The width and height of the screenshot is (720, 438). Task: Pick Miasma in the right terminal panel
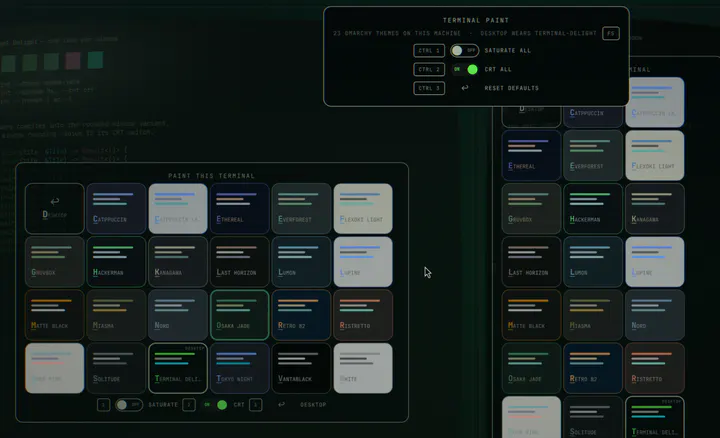click(x=593, y=315)
